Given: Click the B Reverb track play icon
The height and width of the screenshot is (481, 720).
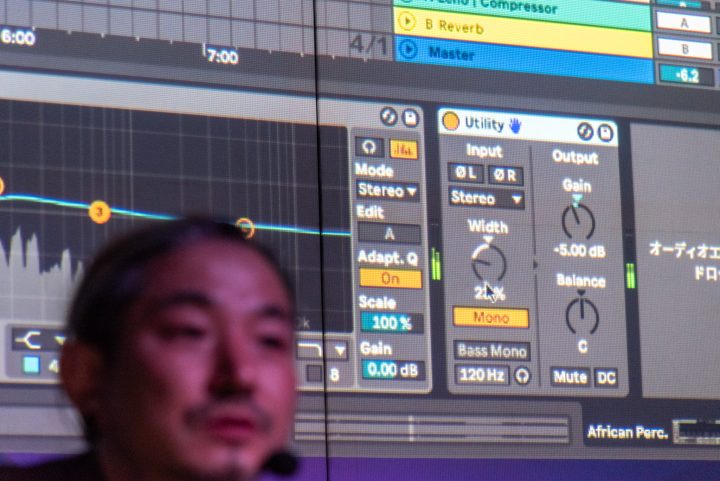Looking at the screenshot, I should (407, 22).
